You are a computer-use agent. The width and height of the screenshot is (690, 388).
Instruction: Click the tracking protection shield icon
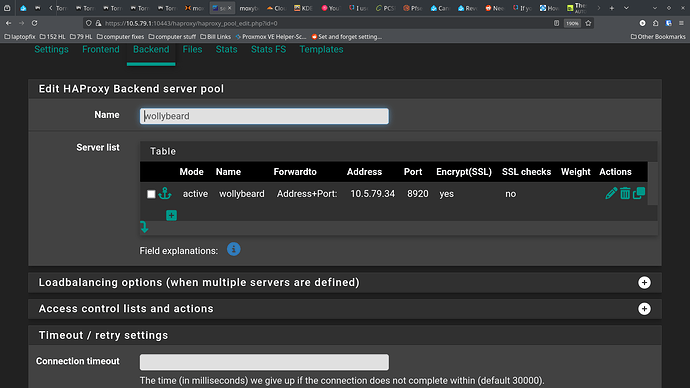click(89, 23)
